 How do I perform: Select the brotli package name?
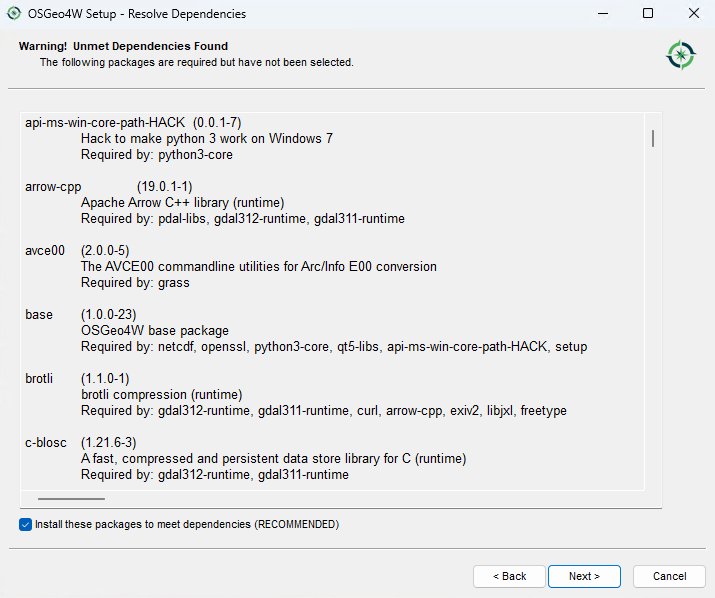[41, 379]
